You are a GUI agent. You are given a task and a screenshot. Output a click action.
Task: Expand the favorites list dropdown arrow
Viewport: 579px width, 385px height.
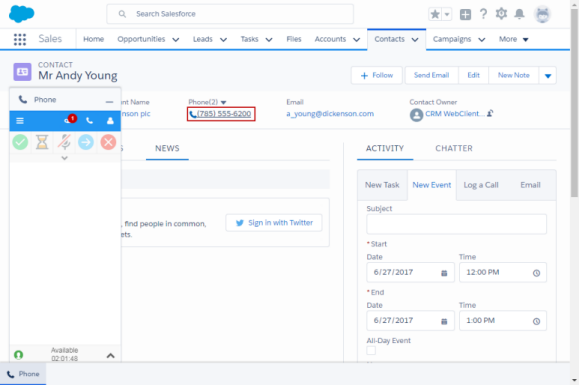[x=447, y=14]
